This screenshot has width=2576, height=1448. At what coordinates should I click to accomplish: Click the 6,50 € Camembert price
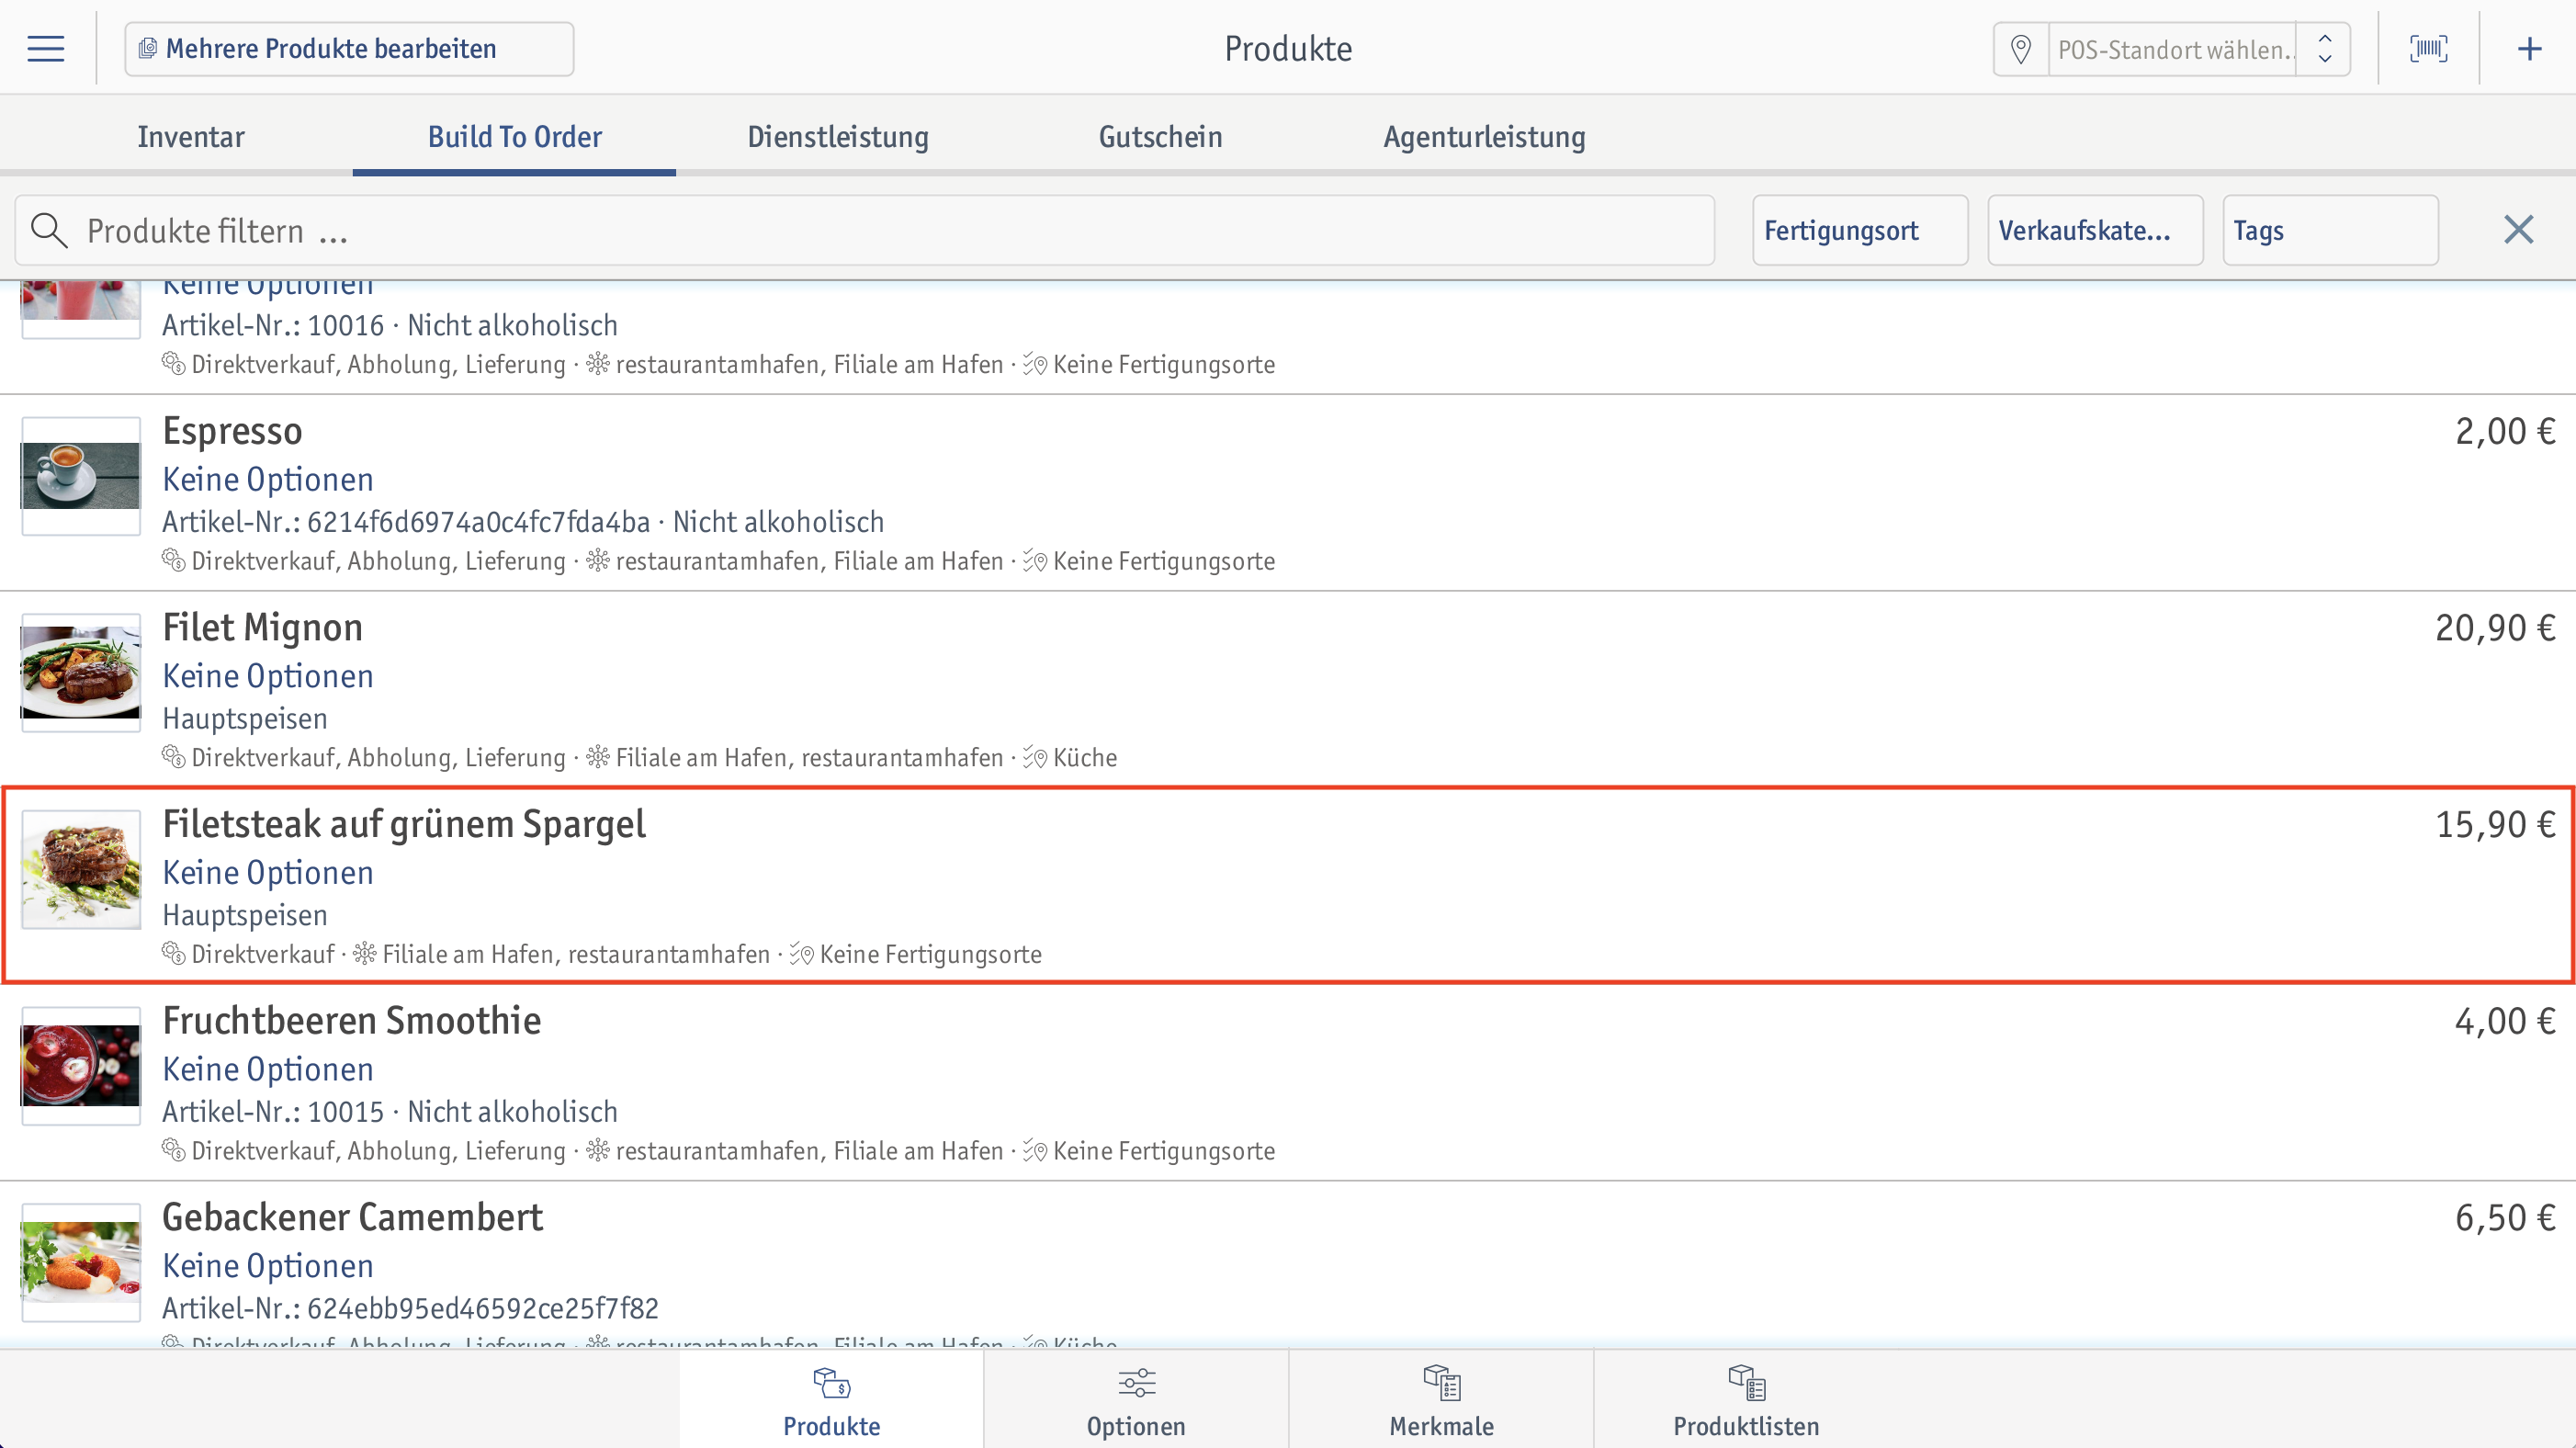(2505, 1217)
